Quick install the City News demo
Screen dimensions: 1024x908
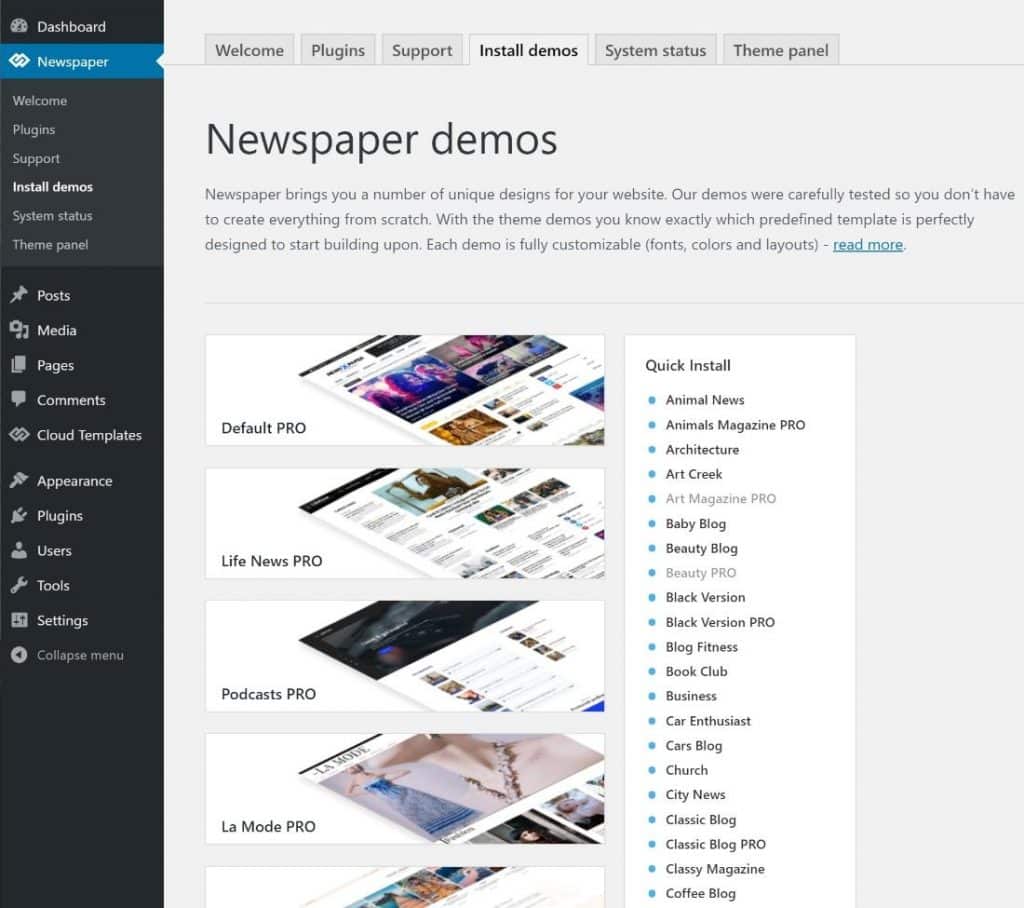click(696, 794)
